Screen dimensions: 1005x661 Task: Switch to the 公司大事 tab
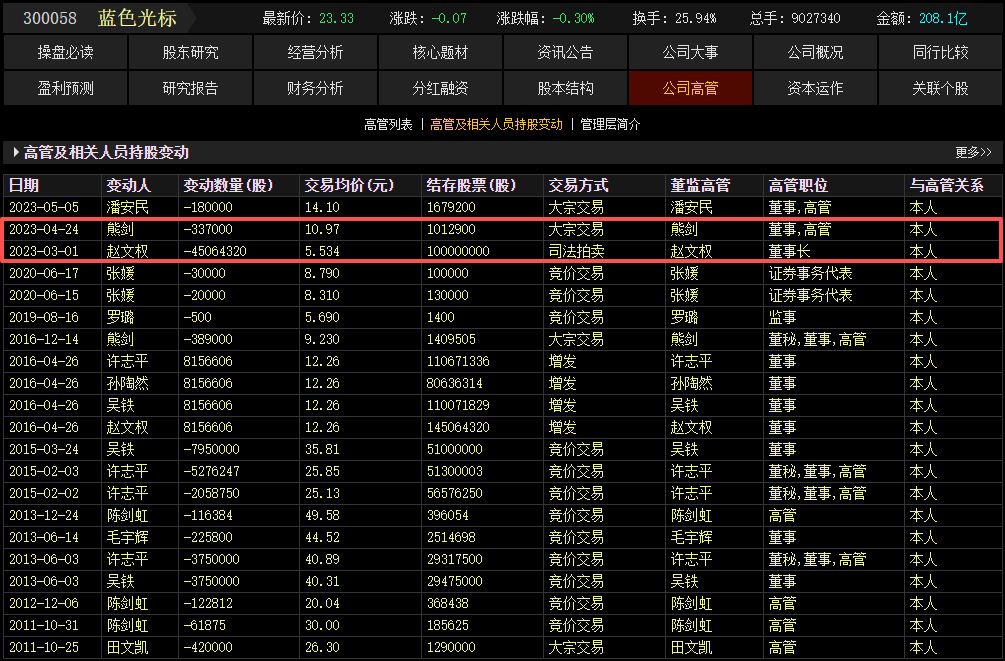pos(688,51)
